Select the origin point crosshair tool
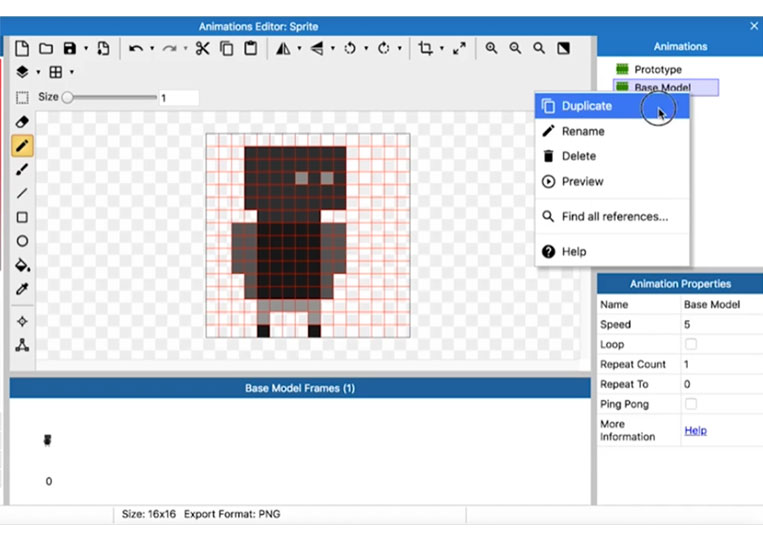763x541 pixels. click(x=22, y=321)
